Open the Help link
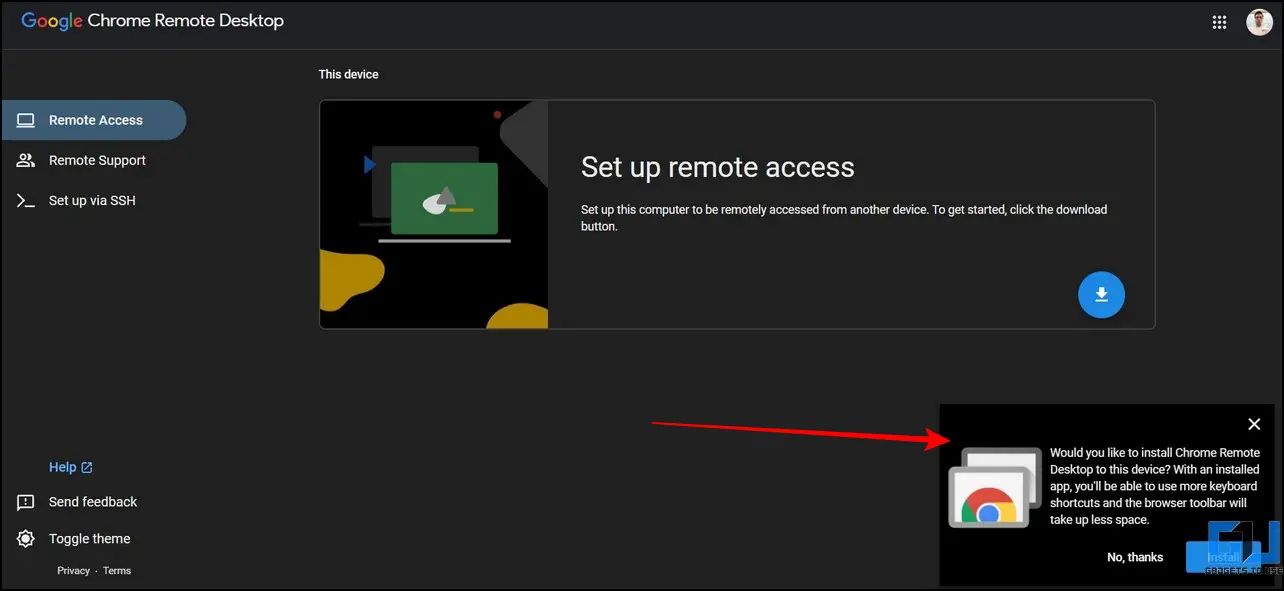1284x591 pixels. [62, 467]
